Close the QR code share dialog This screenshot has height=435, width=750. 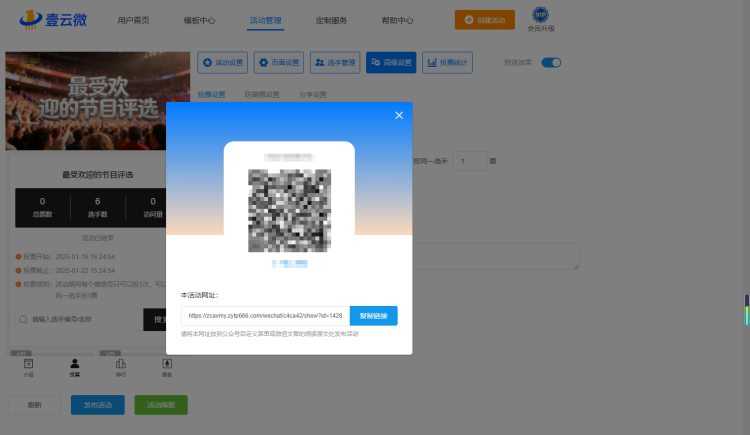pyautogui.click(x=399, y=115)
